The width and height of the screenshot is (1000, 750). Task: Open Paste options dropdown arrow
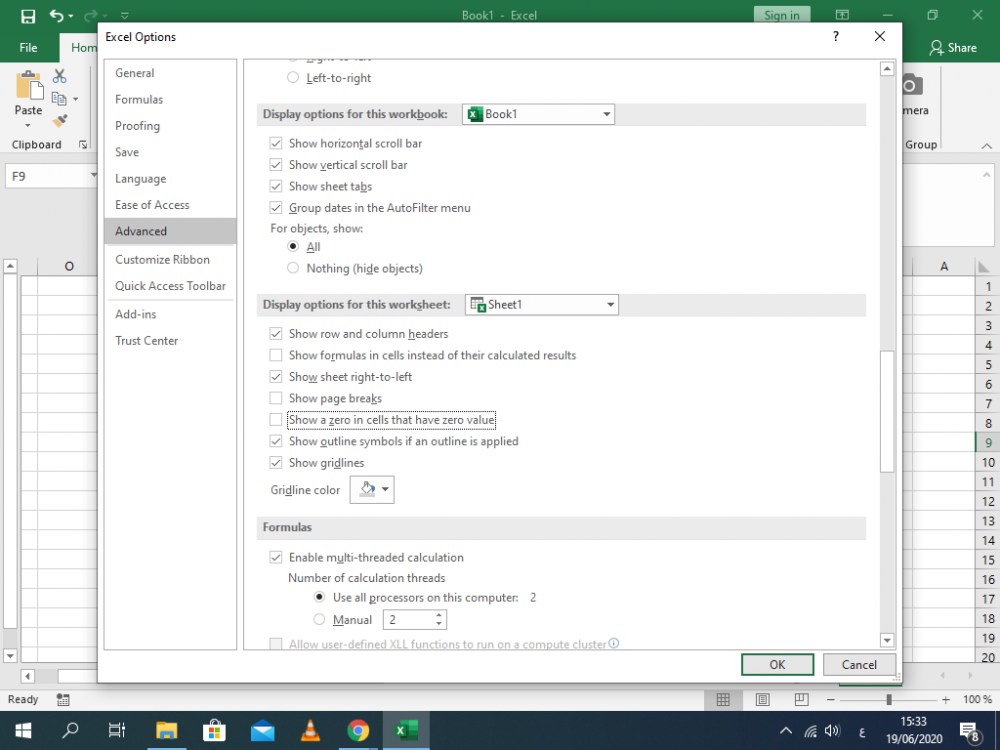point(28,125)
